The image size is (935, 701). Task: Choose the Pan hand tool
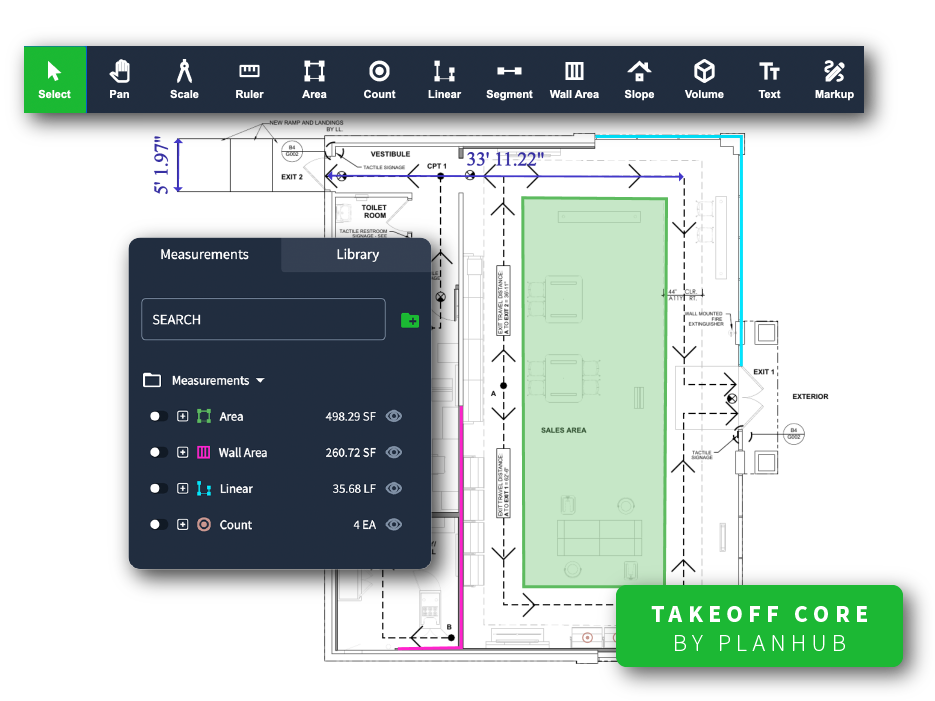[x=119, y=79]
